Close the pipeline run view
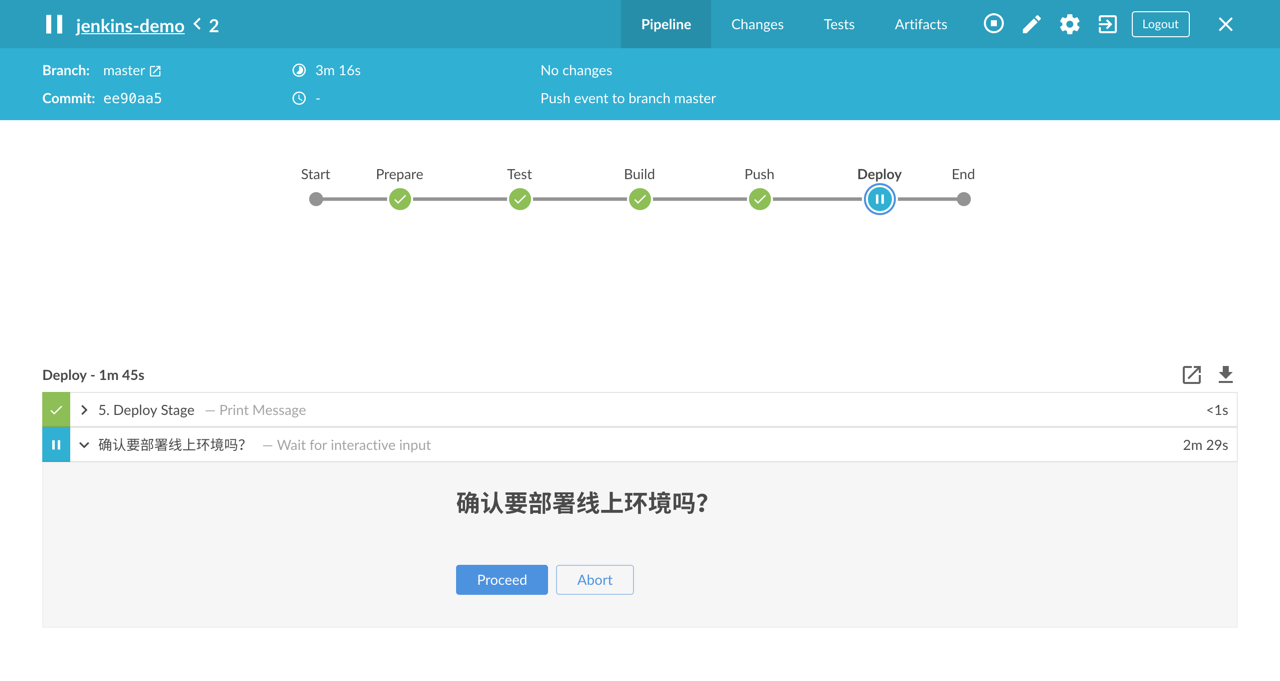 pos(1225,24)
